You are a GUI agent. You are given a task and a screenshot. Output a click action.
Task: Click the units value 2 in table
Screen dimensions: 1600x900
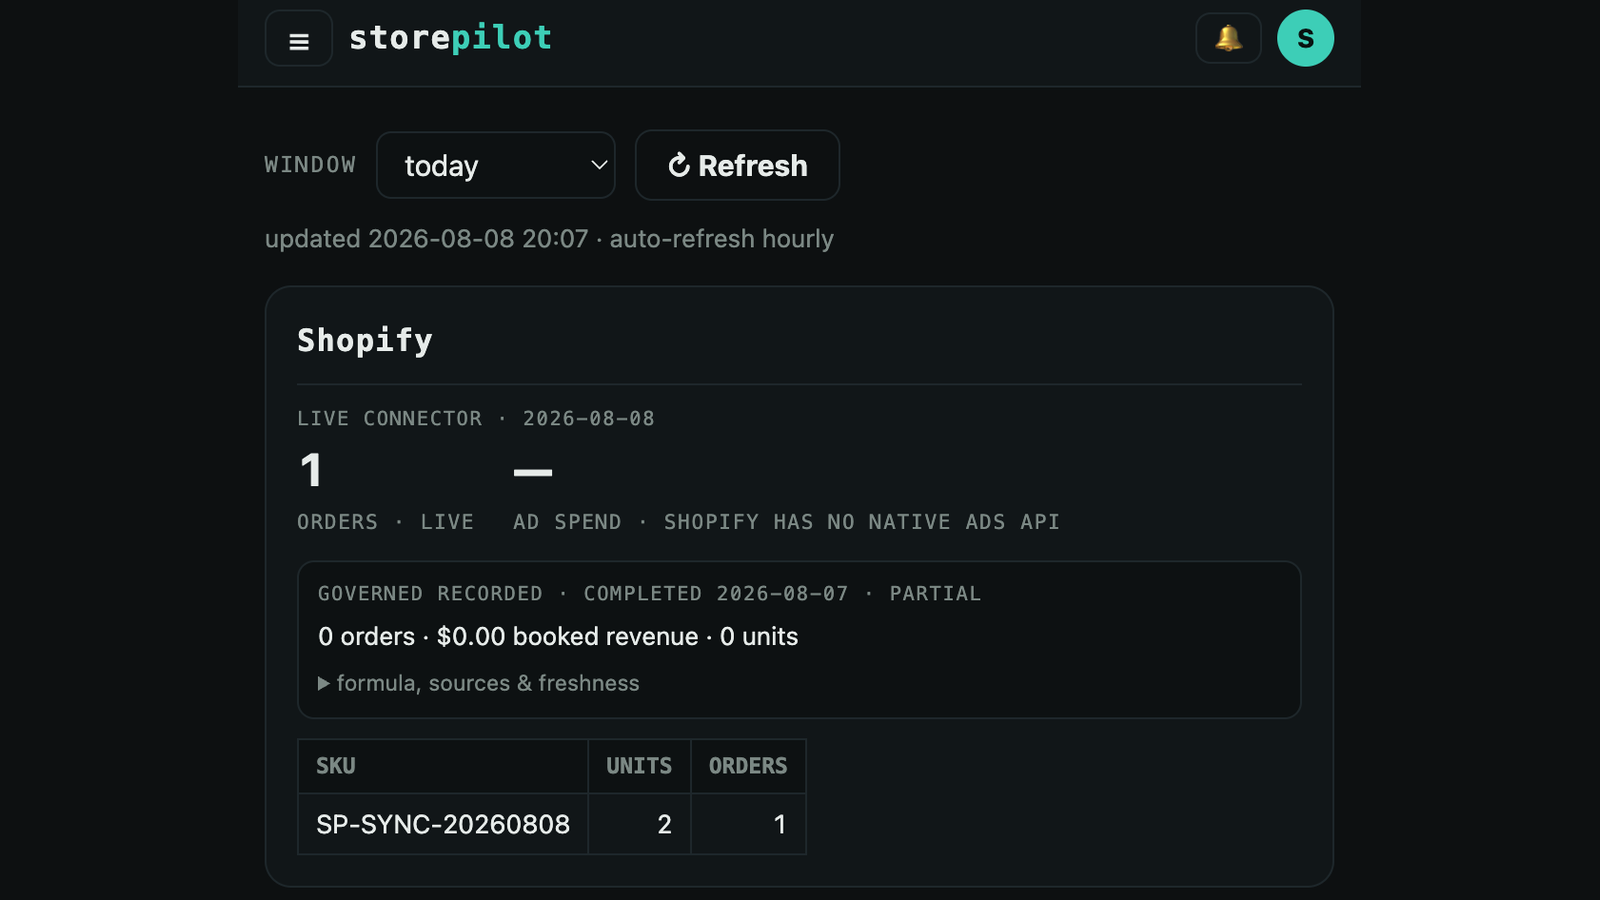pos(664,824)
